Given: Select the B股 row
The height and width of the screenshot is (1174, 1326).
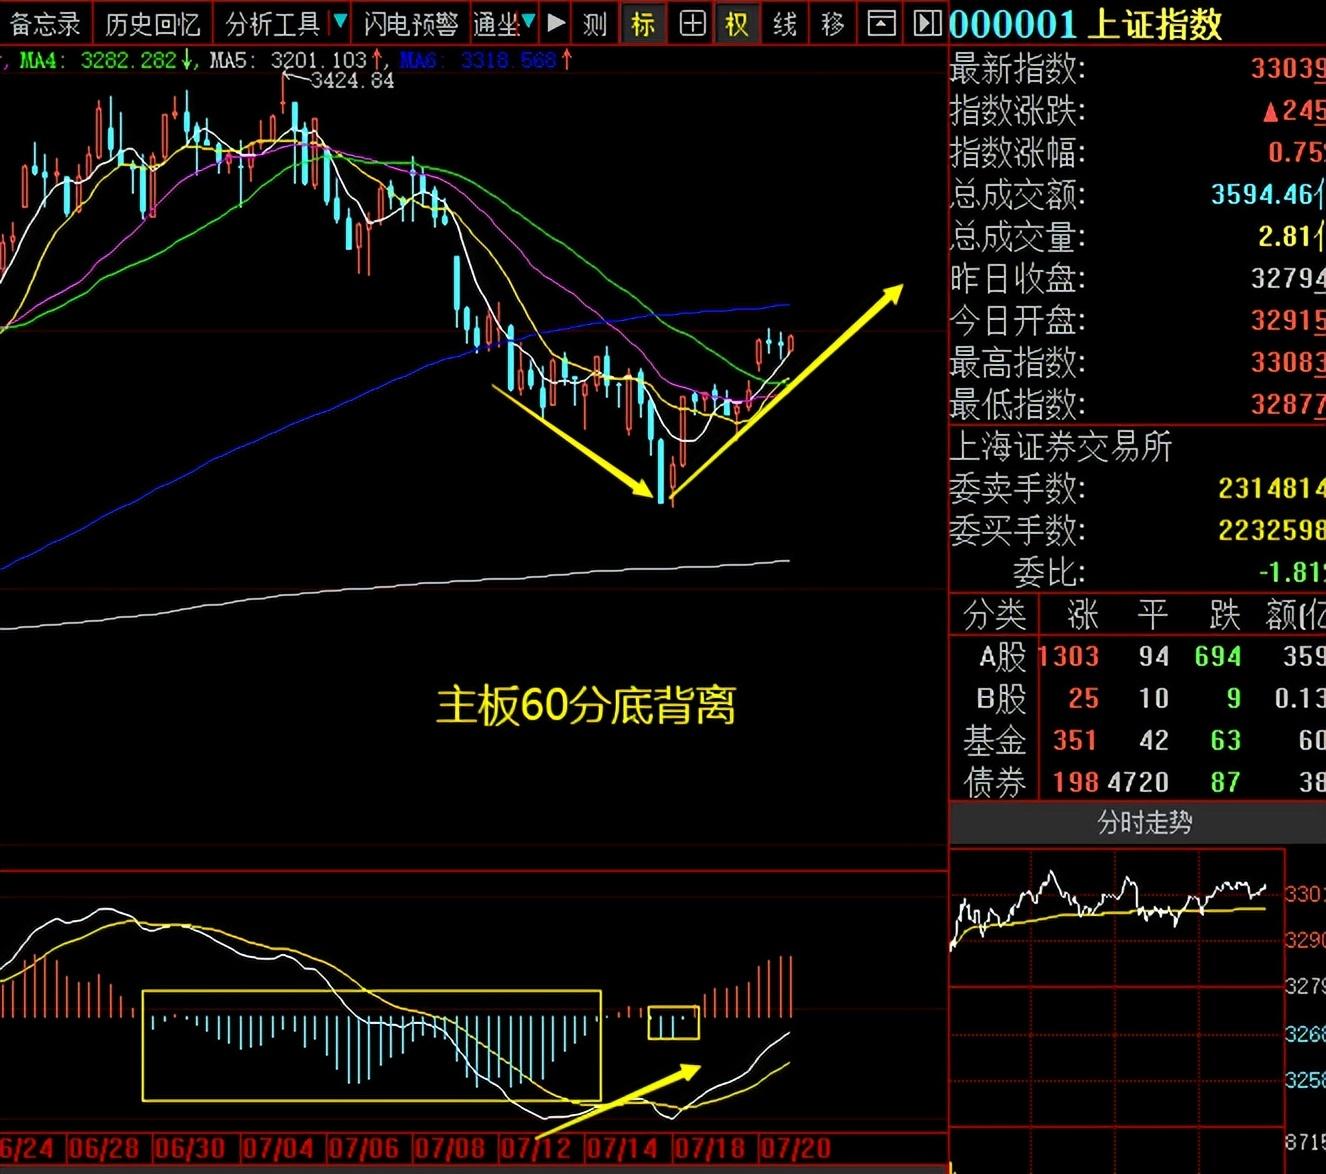Looking at the screenshot, I should (1137, 699).
